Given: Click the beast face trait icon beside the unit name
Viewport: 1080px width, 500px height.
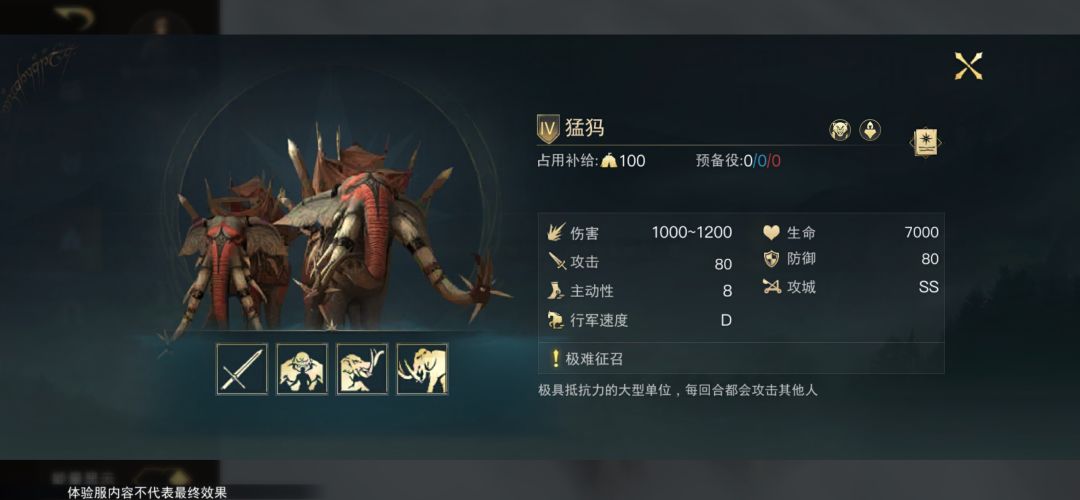Looking at the screenshot, I should click(840, 130).
